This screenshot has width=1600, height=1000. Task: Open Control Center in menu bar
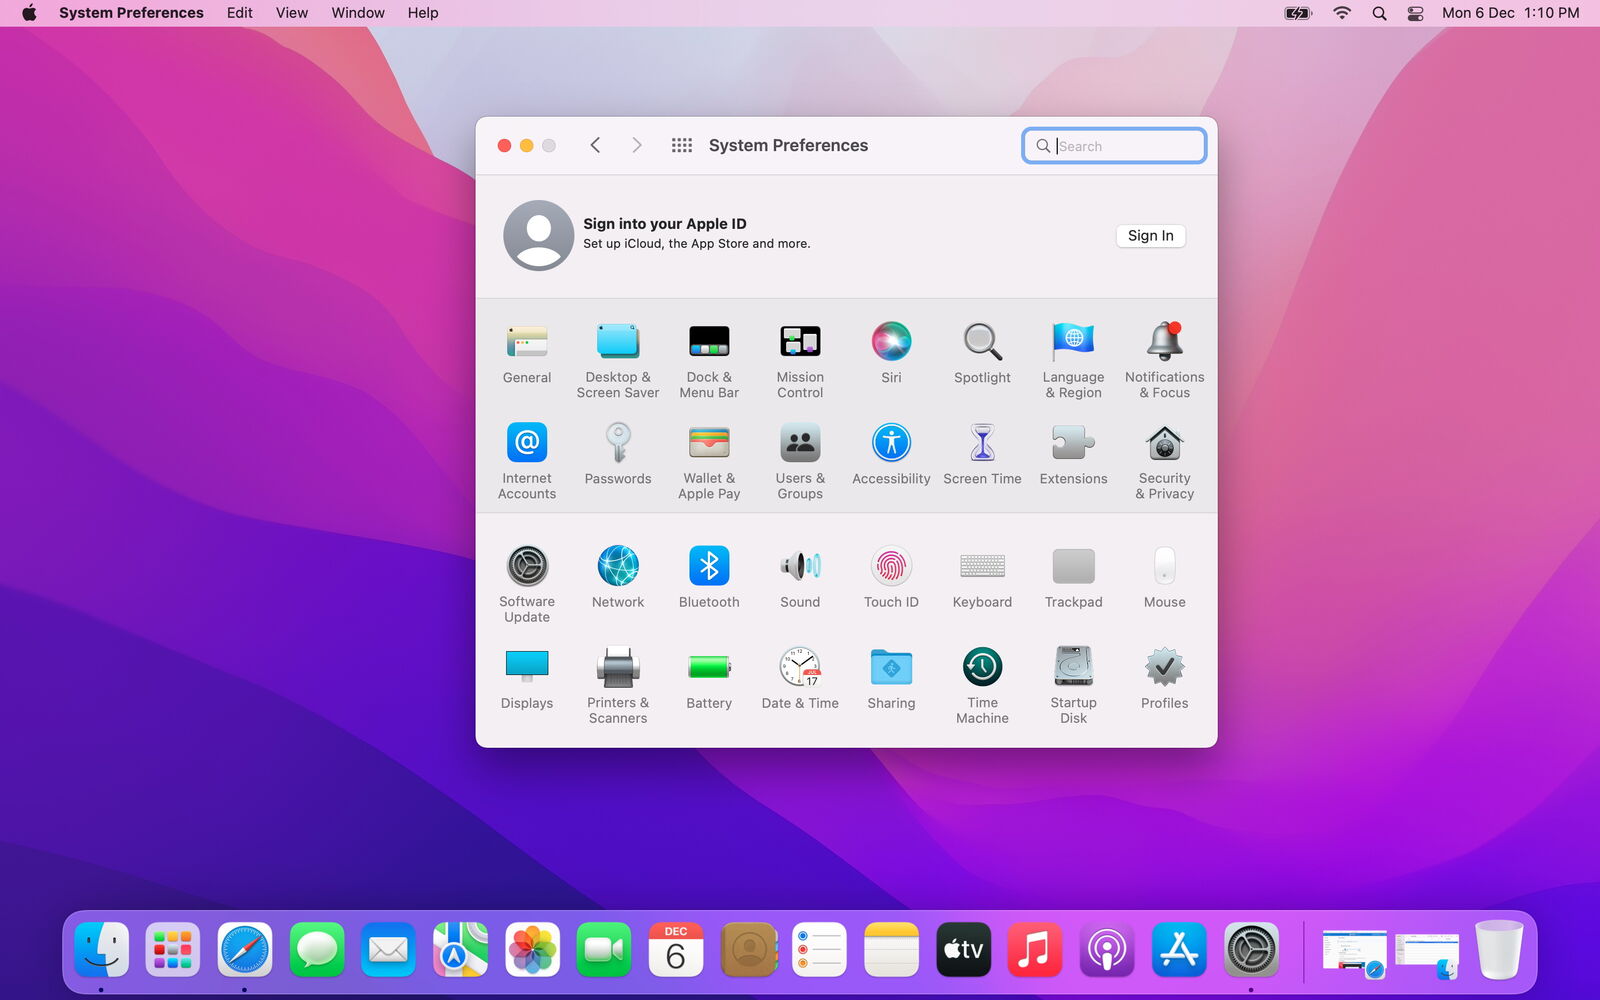pos(1415,13)
